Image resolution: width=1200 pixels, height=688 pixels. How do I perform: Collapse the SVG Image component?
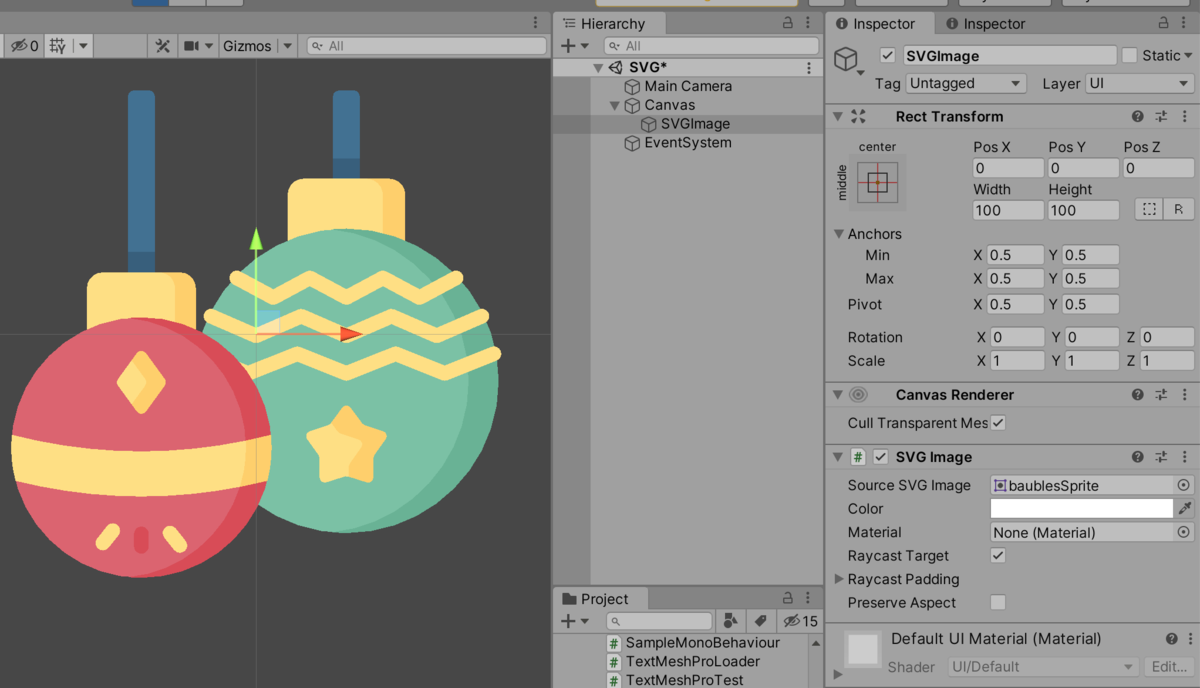pos(838,457)
